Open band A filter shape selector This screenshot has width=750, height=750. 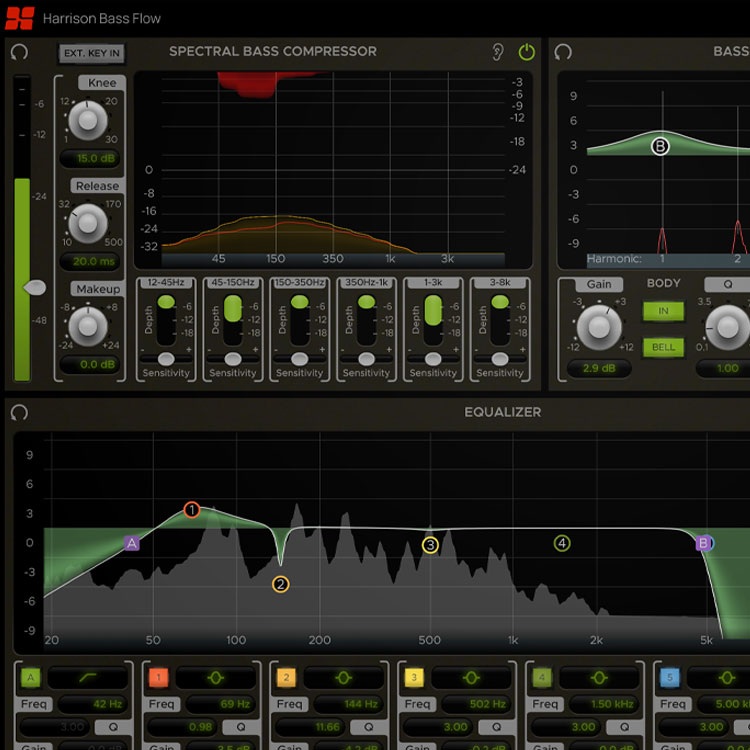pyautogui.click(x=88, y=678)
